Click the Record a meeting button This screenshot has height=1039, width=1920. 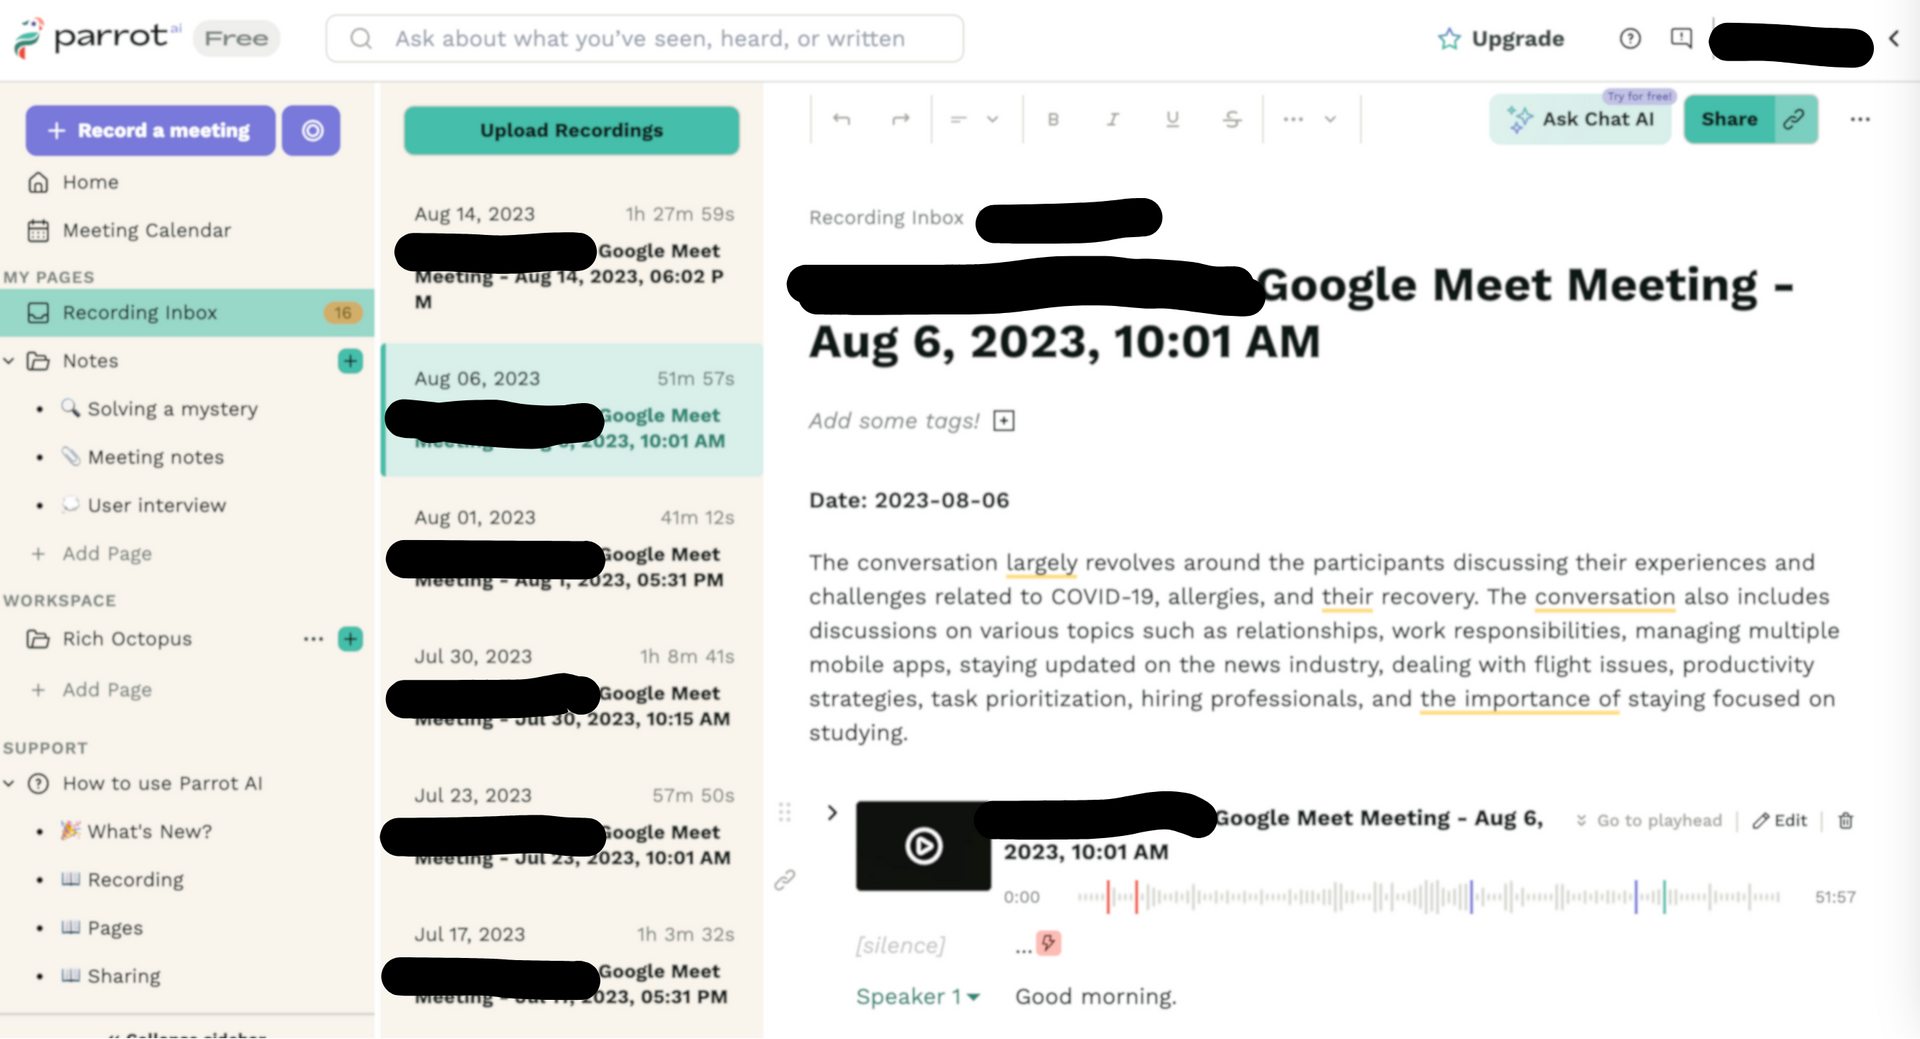(x=150, y=130)
